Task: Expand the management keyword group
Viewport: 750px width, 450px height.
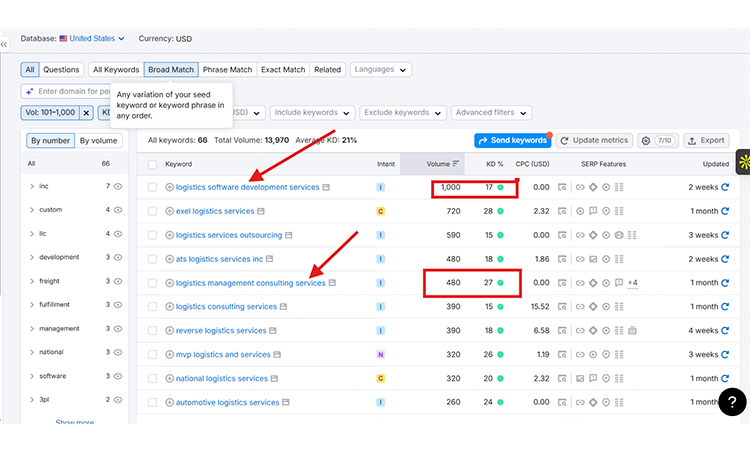Action: tap(32, 329)
